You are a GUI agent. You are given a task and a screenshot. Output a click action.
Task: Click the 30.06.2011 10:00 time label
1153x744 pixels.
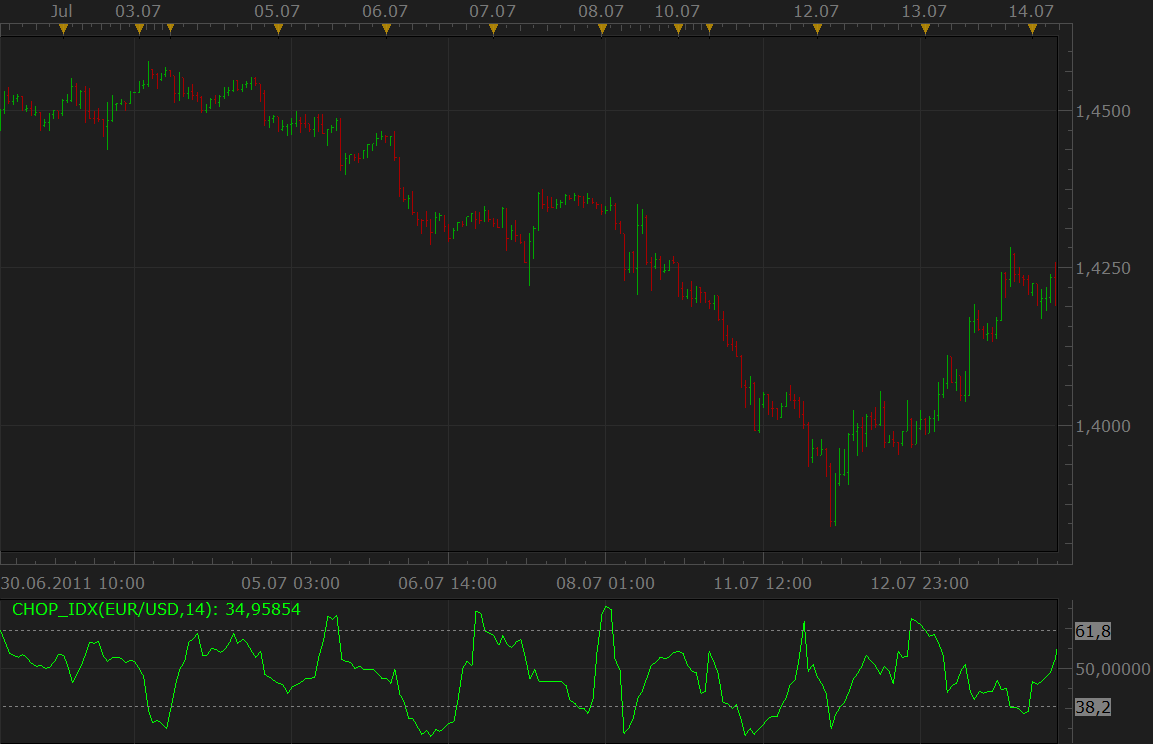(73, 583)
